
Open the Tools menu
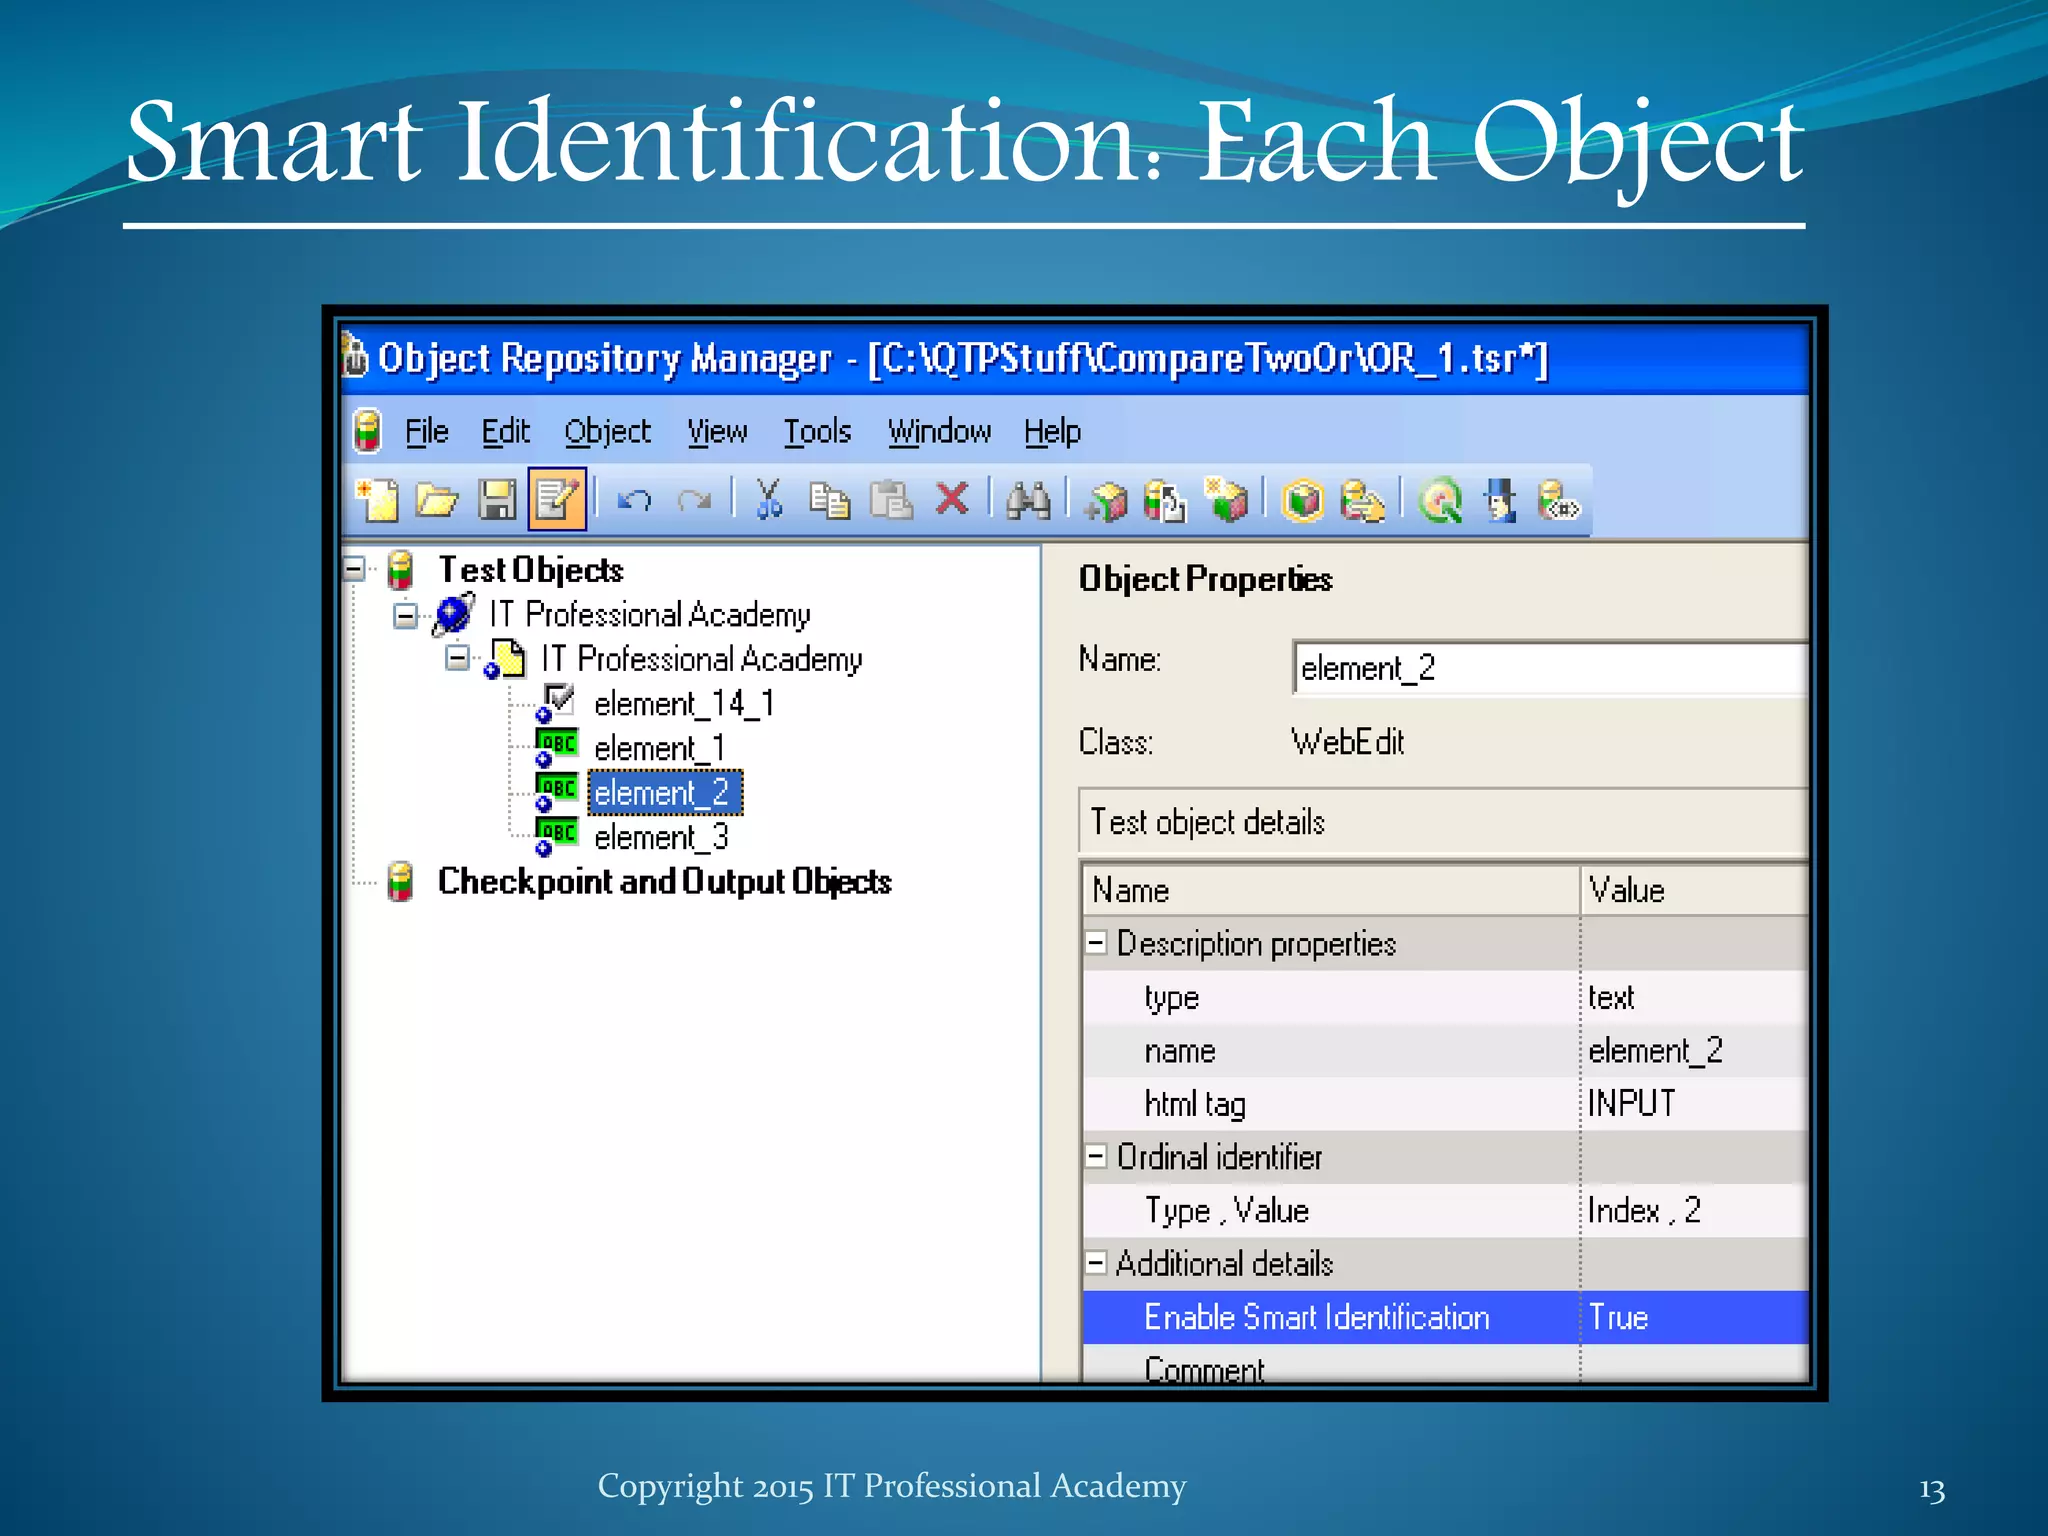(817, 432)
